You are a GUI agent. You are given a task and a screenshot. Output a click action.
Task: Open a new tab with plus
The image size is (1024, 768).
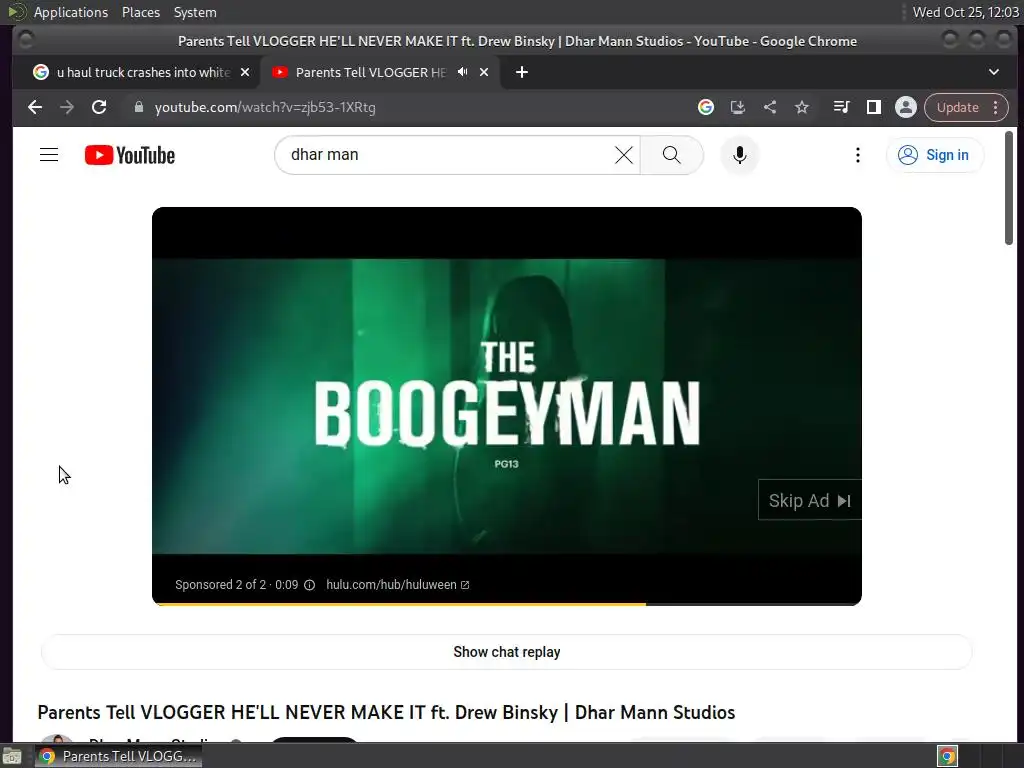point(522,72)
